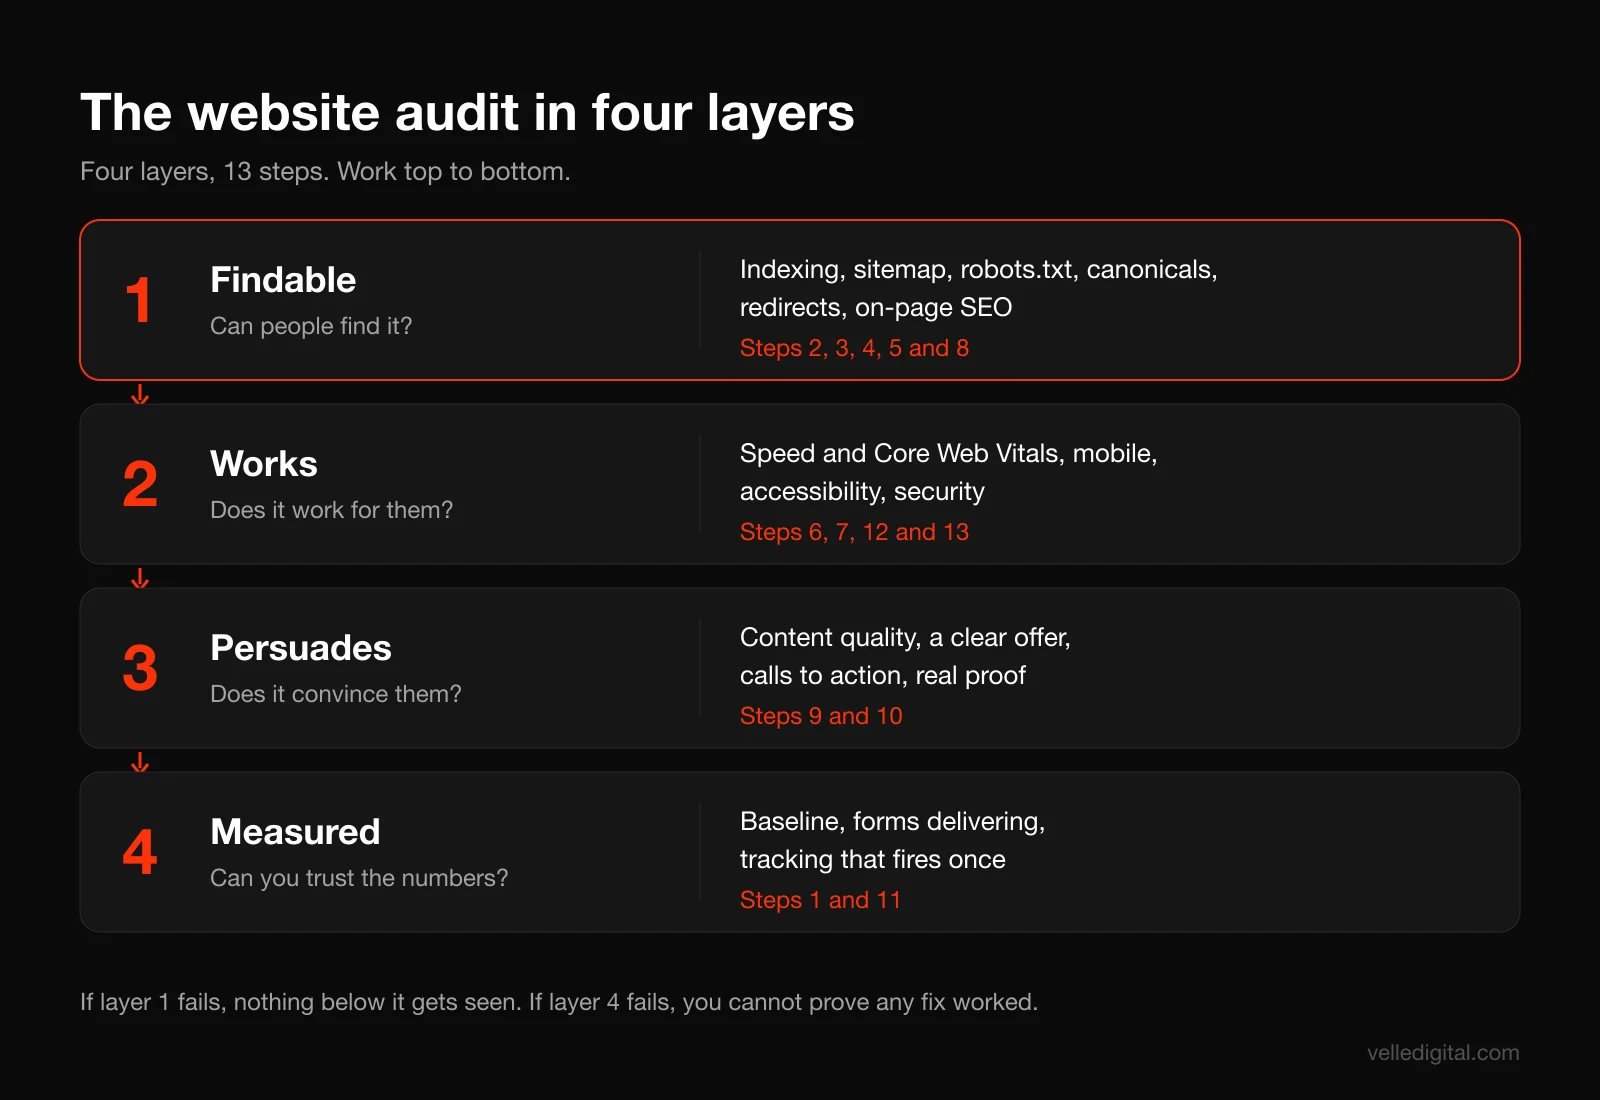
Task: Click the large red number 2
Action: click(140, 485)
